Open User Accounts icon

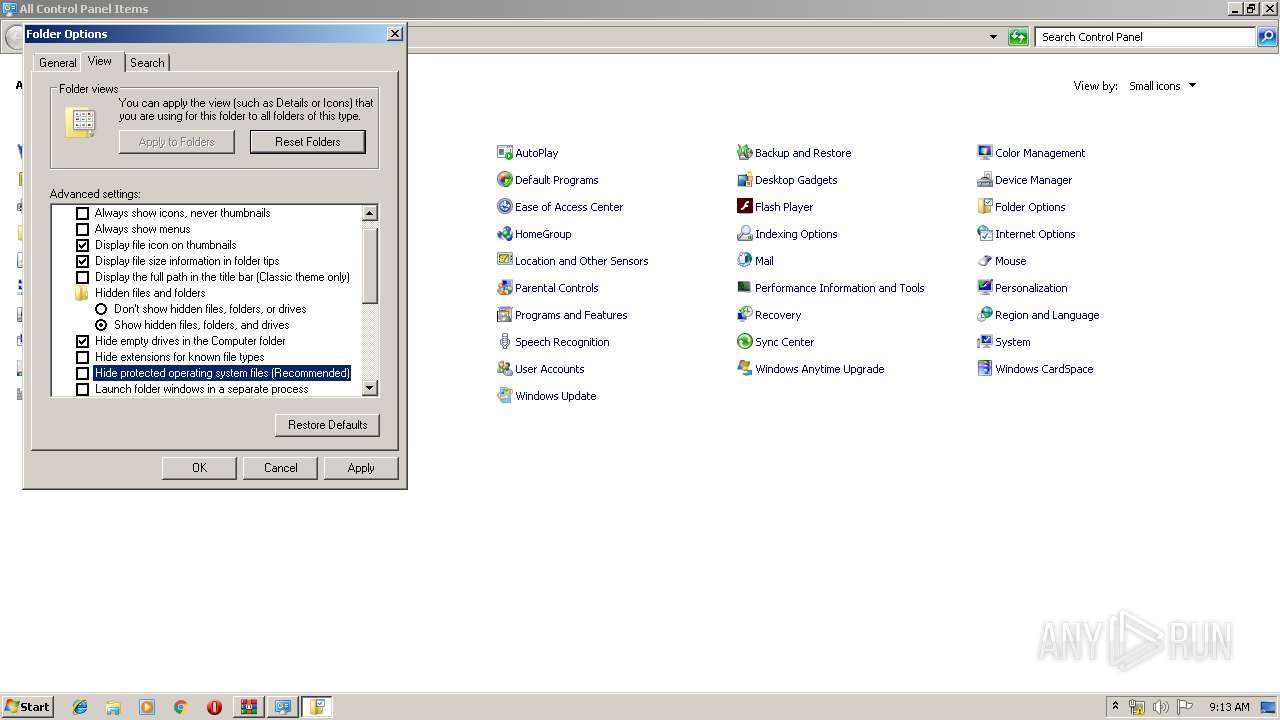504,369
